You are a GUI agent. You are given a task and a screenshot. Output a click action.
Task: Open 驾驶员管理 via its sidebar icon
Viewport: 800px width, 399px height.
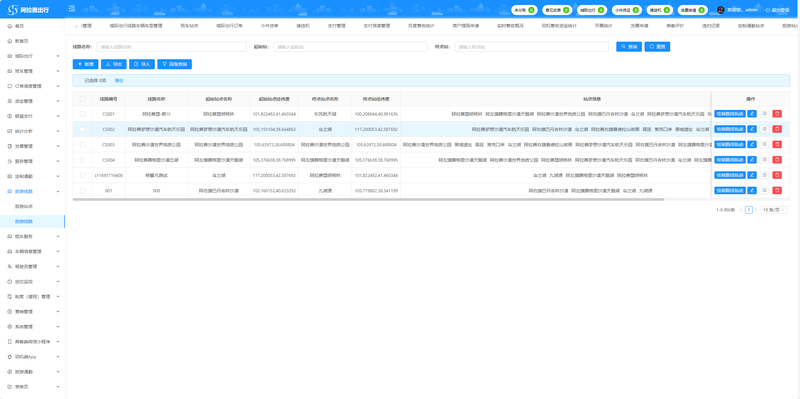coord(10,266)
